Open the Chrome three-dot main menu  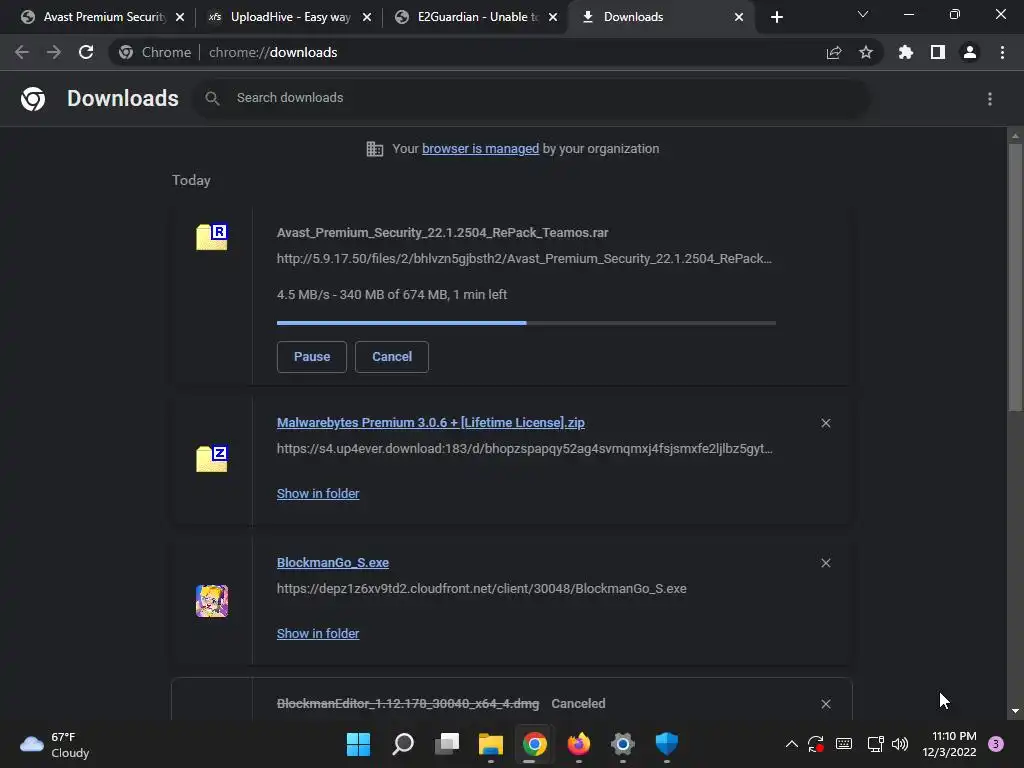click(x=1002, y=52)
